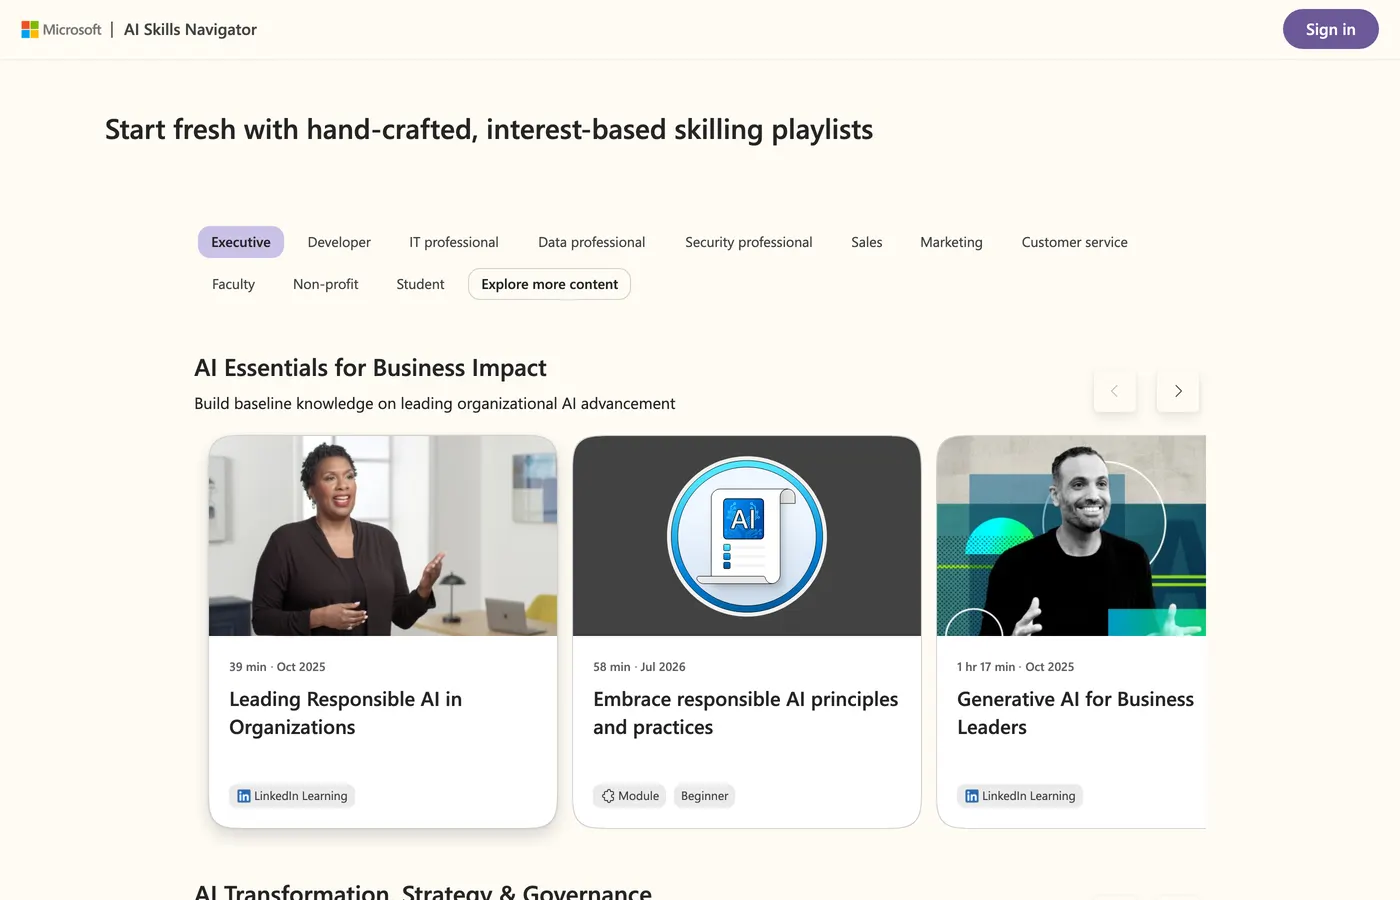The width and height of the screenshot is (1400, 900).
Task: Open the Marketing tab
Action: tap(951, 242)
